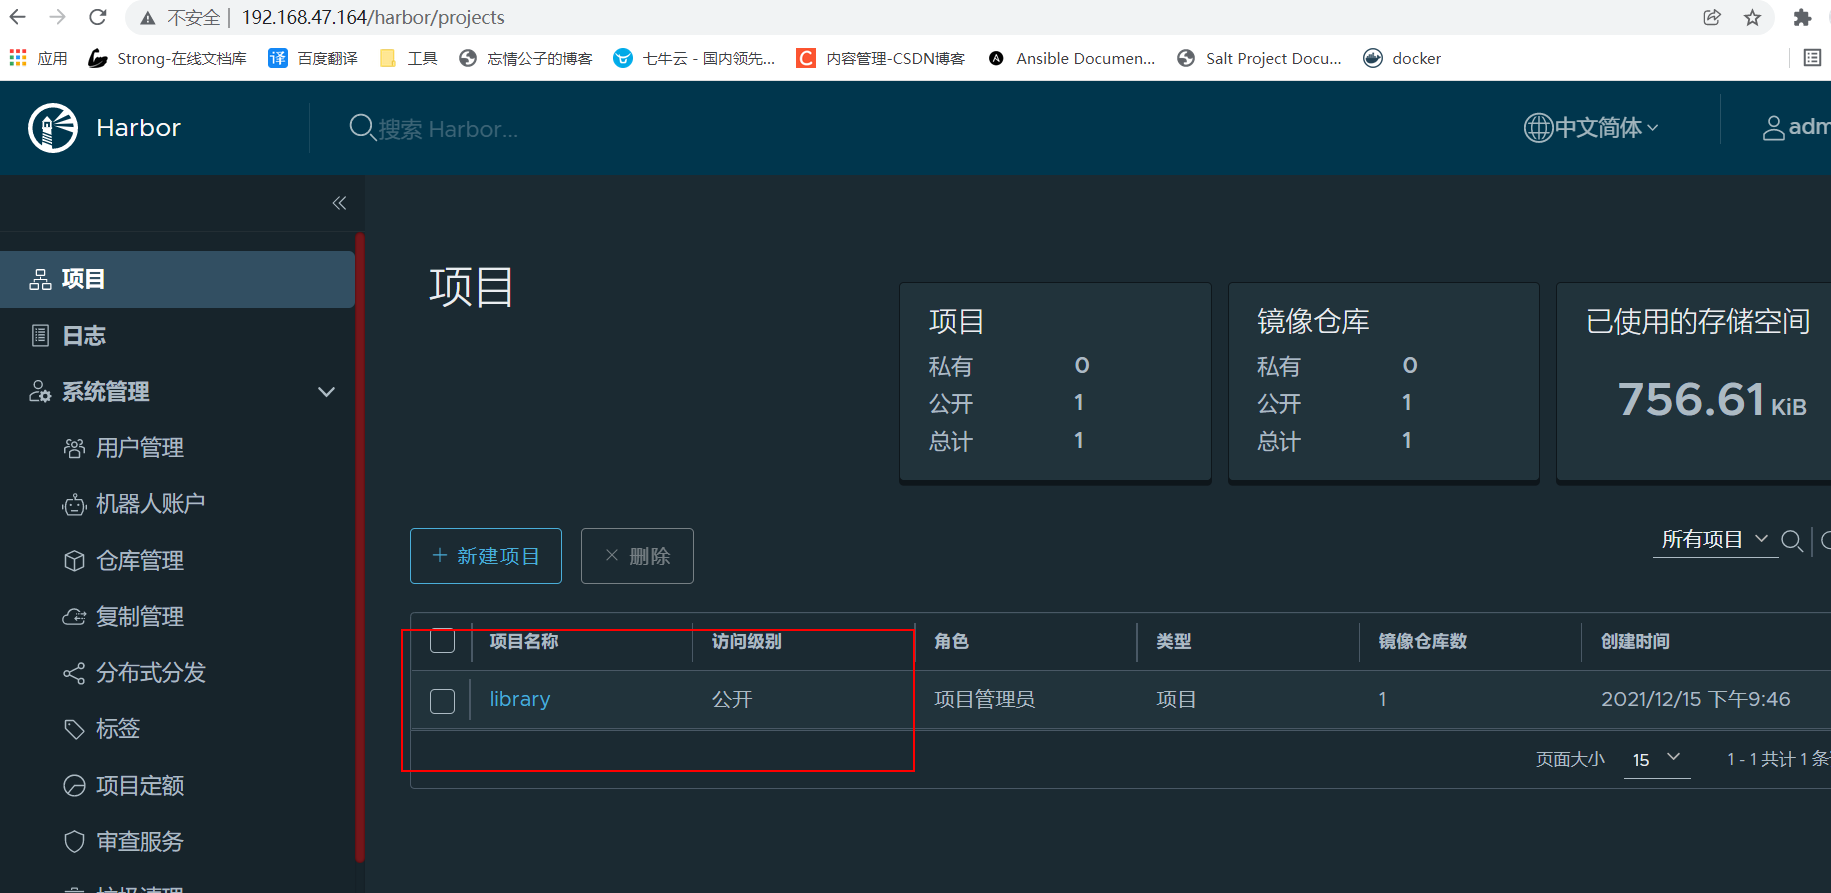The image size is (1831, 893).
Task: Click the search magnifier icon in header
Action: tap(361, 128)
